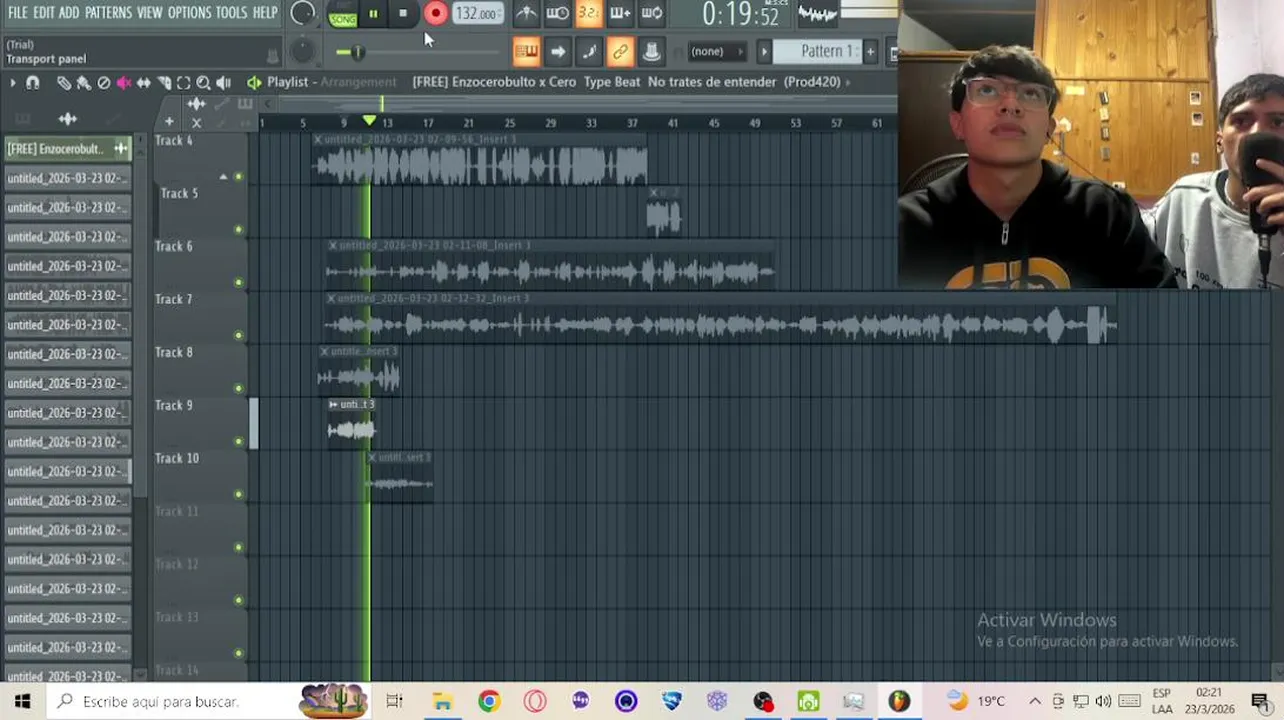Open the Windows Start menu
This screenshot has width=1284, height=720.
(x=22, y=701)
